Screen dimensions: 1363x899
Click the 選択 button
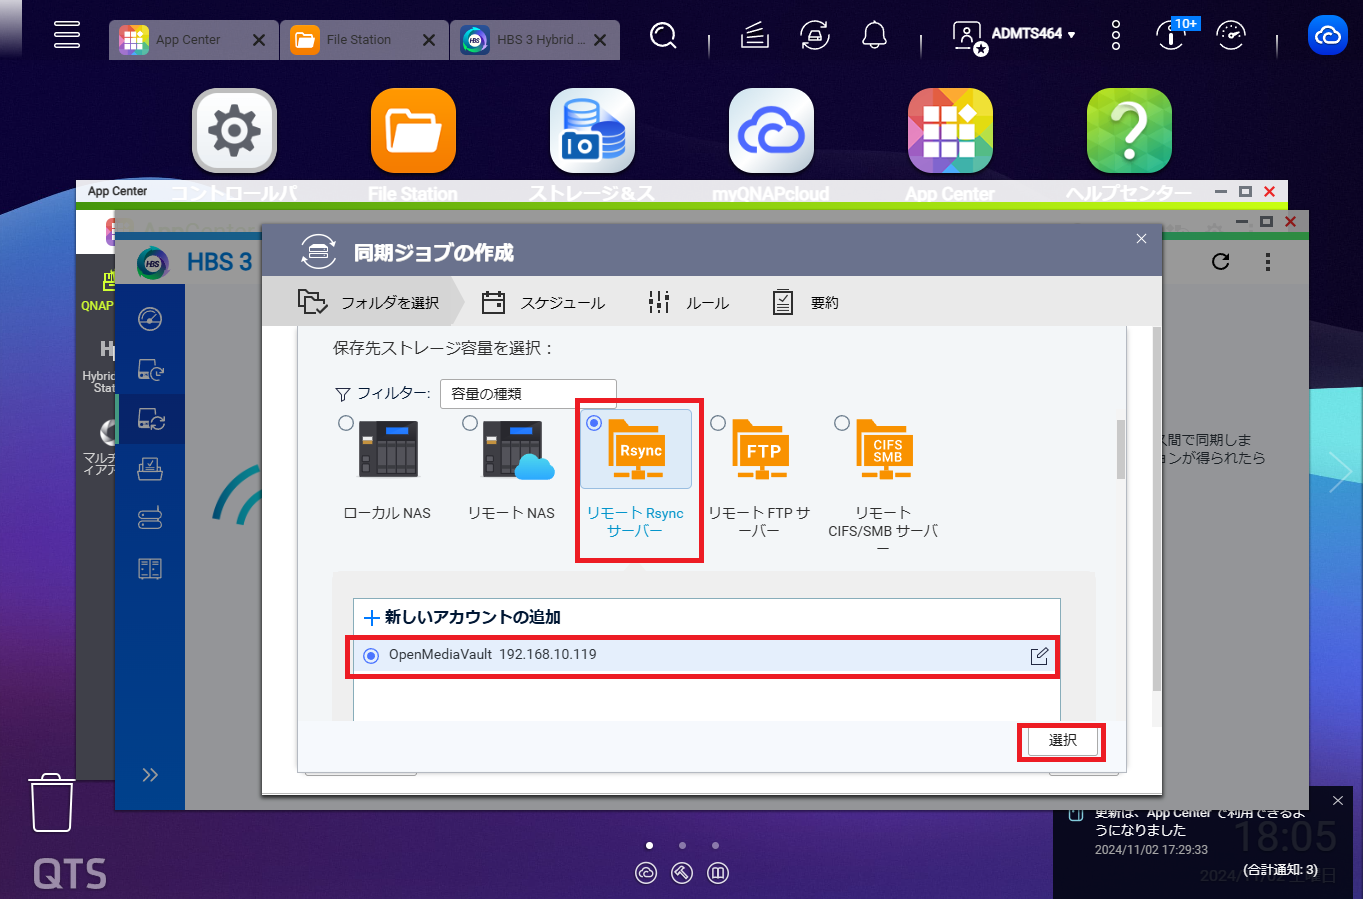[x=1062, y=741]
